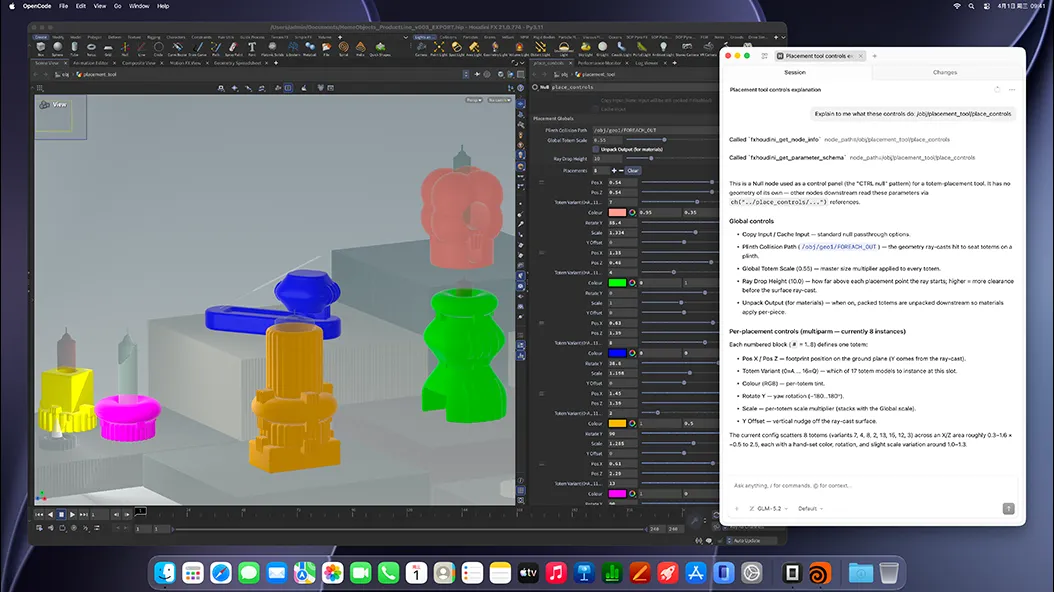The image size is (1054, 592).
Task: Play the timeline forward
Action: [x=73, y=515]
